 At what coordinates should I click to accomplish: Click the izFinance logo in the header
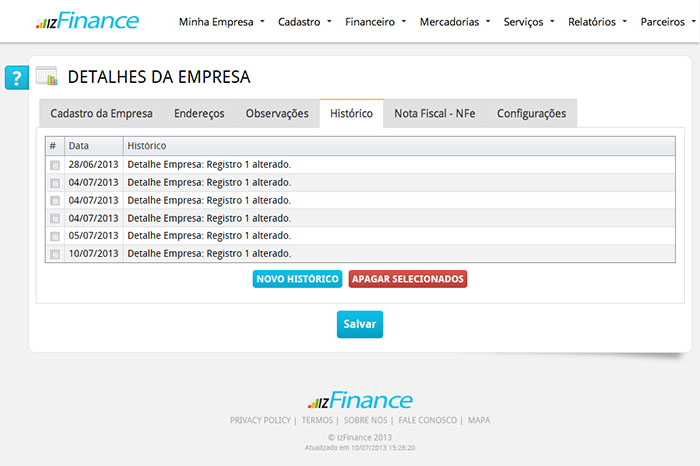click(87, 21)
